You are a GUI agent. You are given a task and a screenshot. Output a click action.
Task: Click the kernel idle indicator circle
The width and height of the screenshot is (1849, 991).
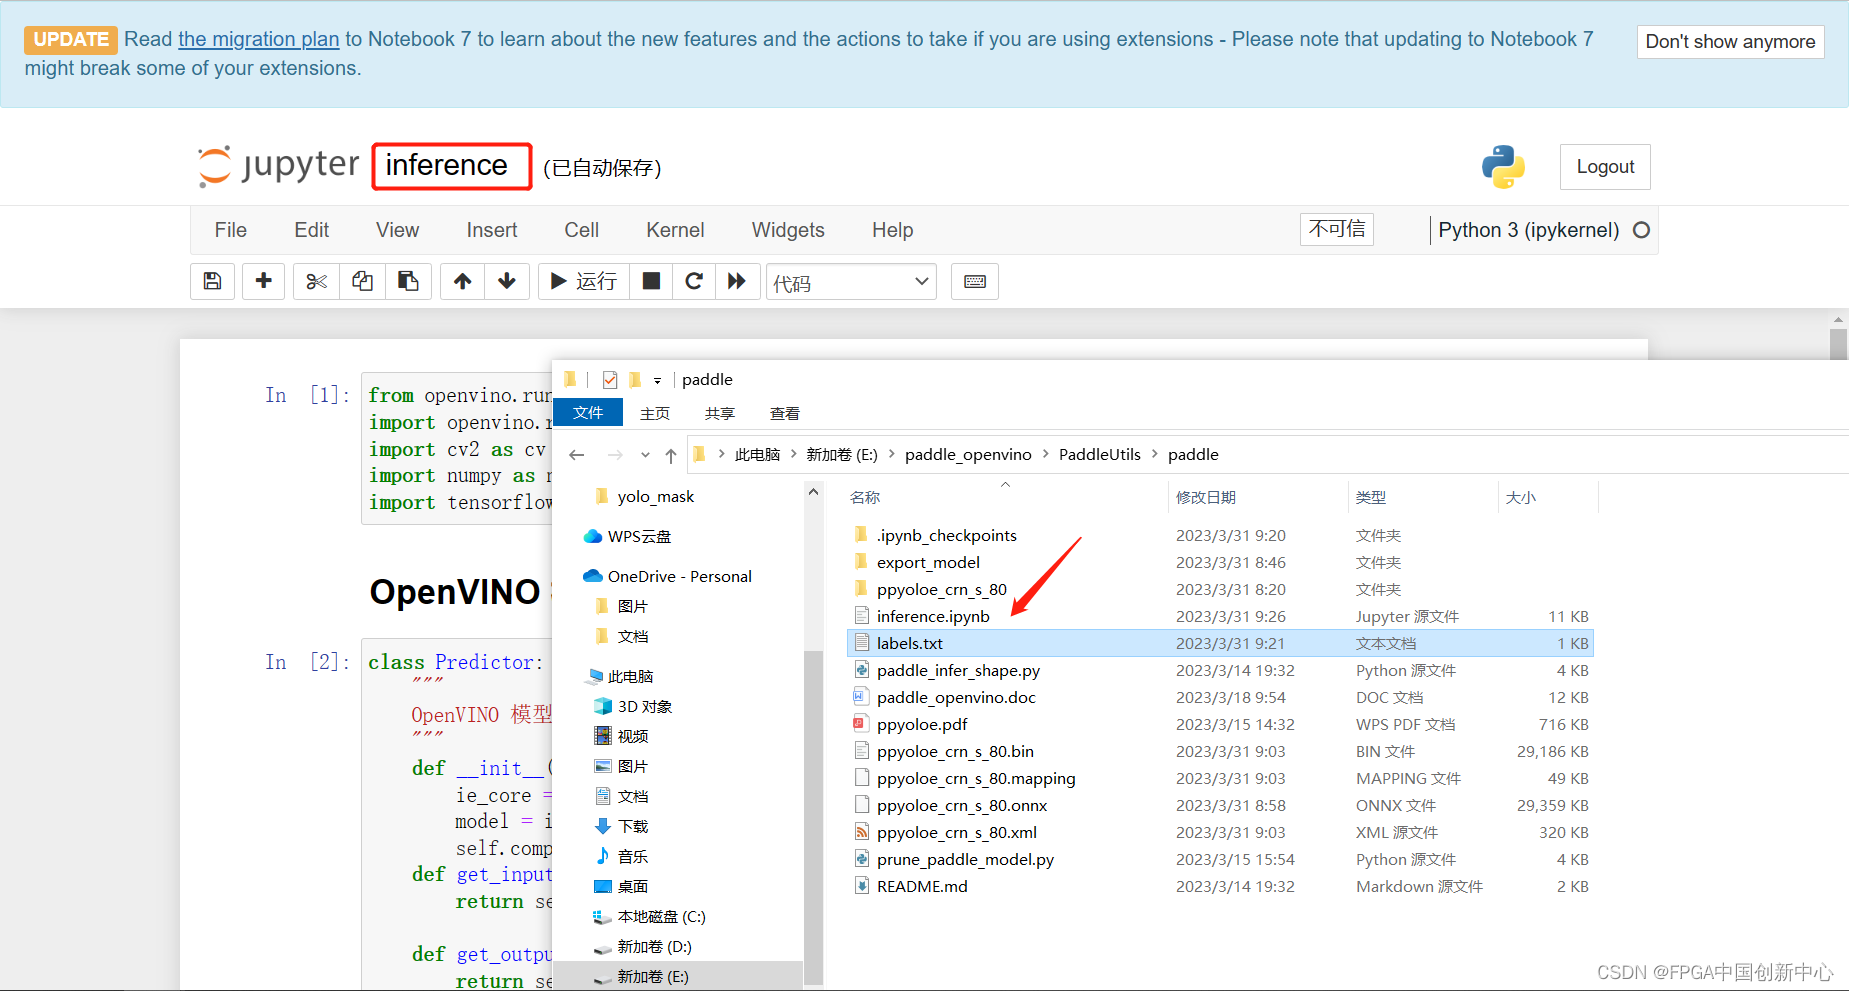coord(1641,230)
